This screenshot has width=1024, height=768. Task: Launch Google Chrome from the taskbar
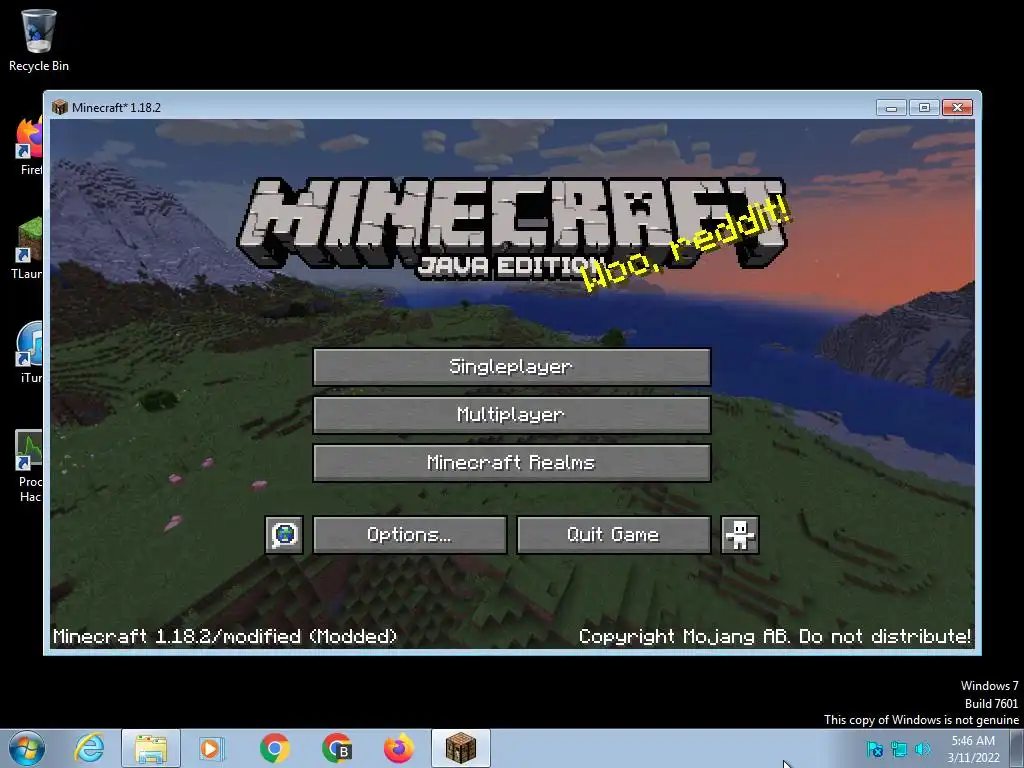(274, 748)
